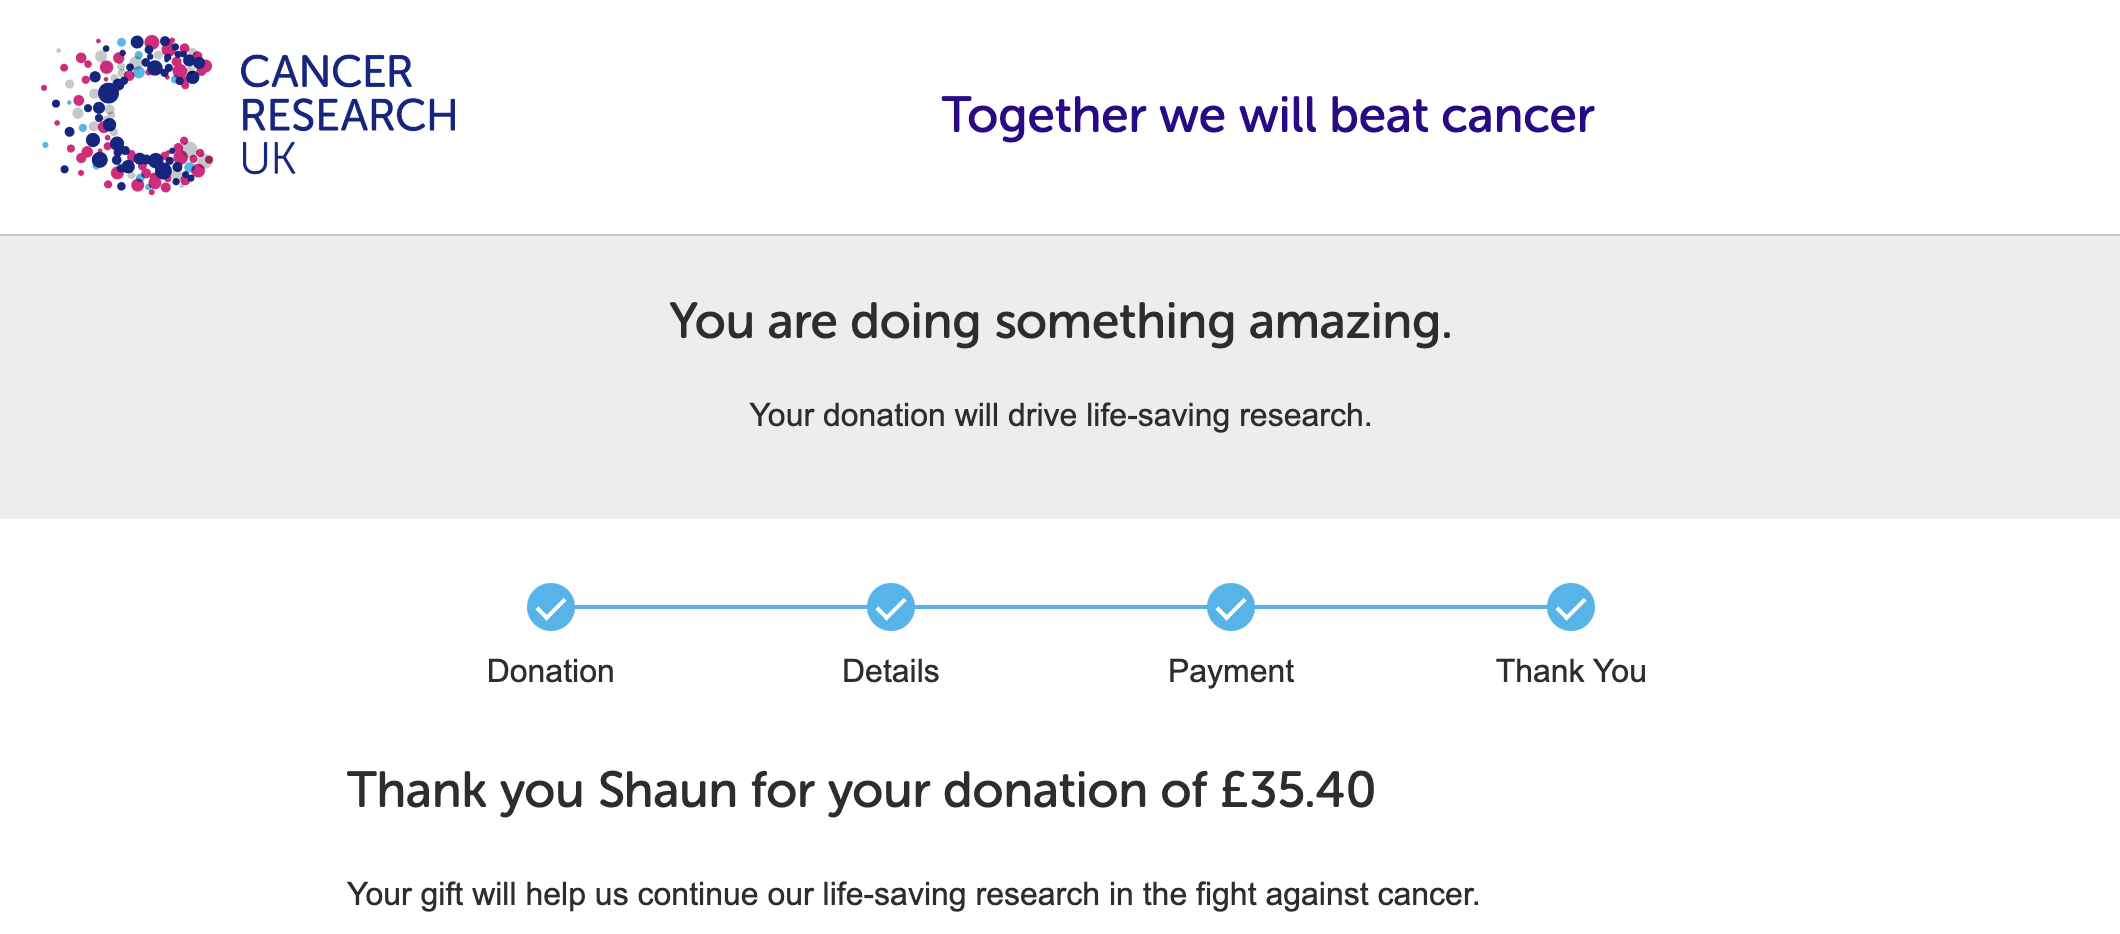Click the CANCER RESEARCH UK logo text

(348, 115)
